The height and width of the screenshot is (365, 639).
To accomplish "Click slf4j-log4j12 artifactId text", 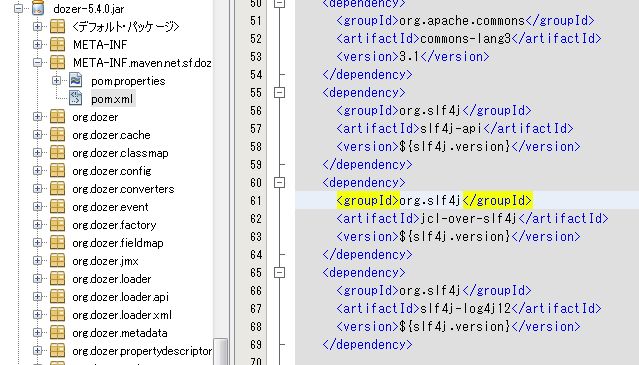I will pos(465,308).
